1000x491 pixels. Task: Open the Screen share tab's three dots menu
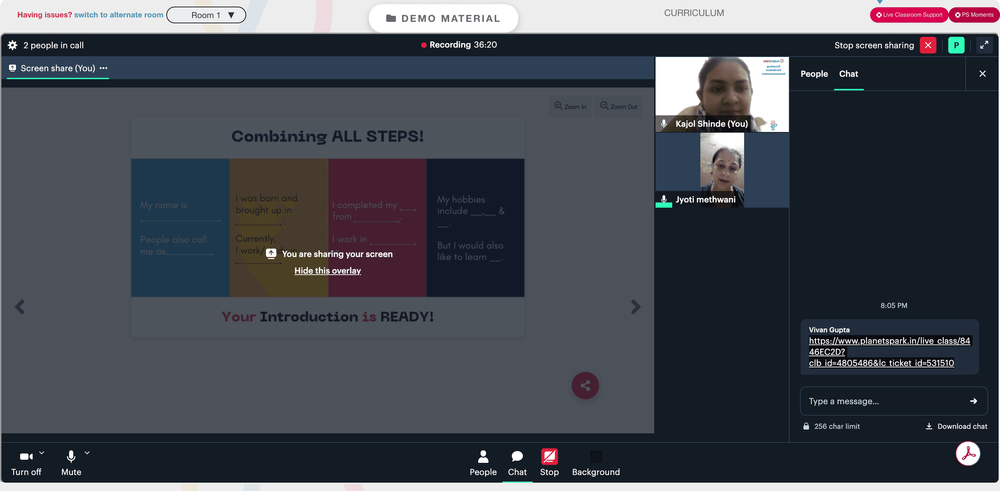coord(103,68)
